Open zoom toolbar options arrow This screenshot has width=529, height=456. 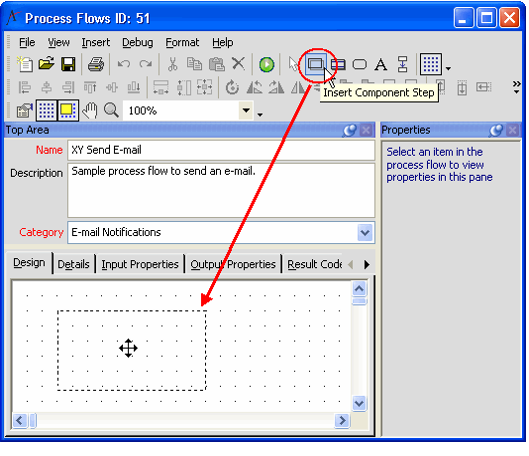coord(260,115)
